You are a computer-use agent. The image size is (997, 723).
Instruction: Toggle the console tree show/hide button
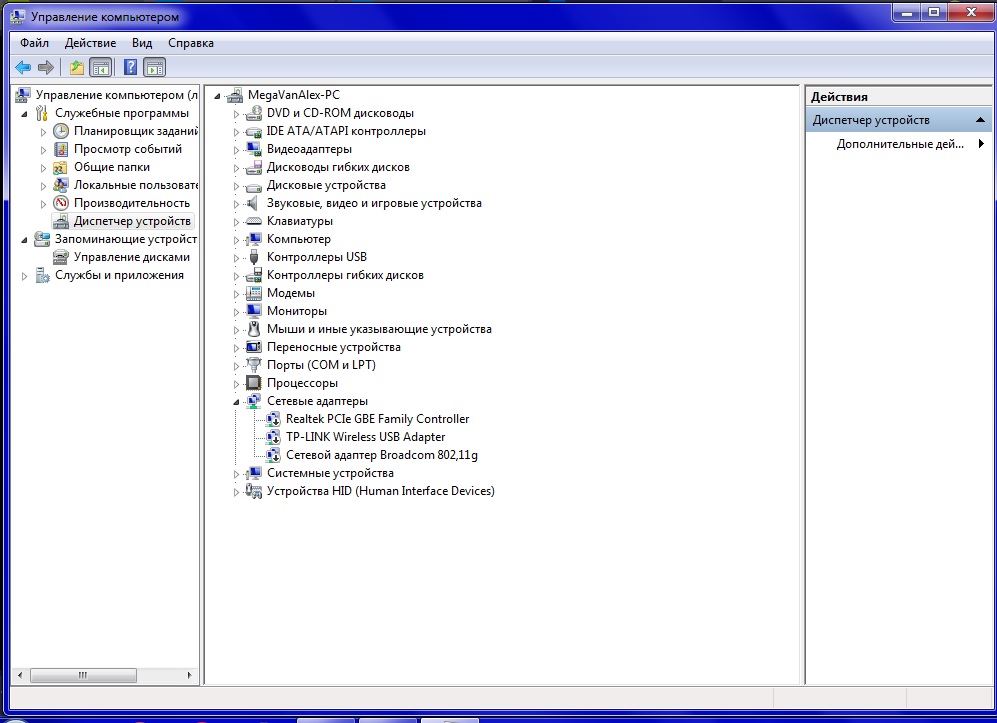tap(100, 68)
